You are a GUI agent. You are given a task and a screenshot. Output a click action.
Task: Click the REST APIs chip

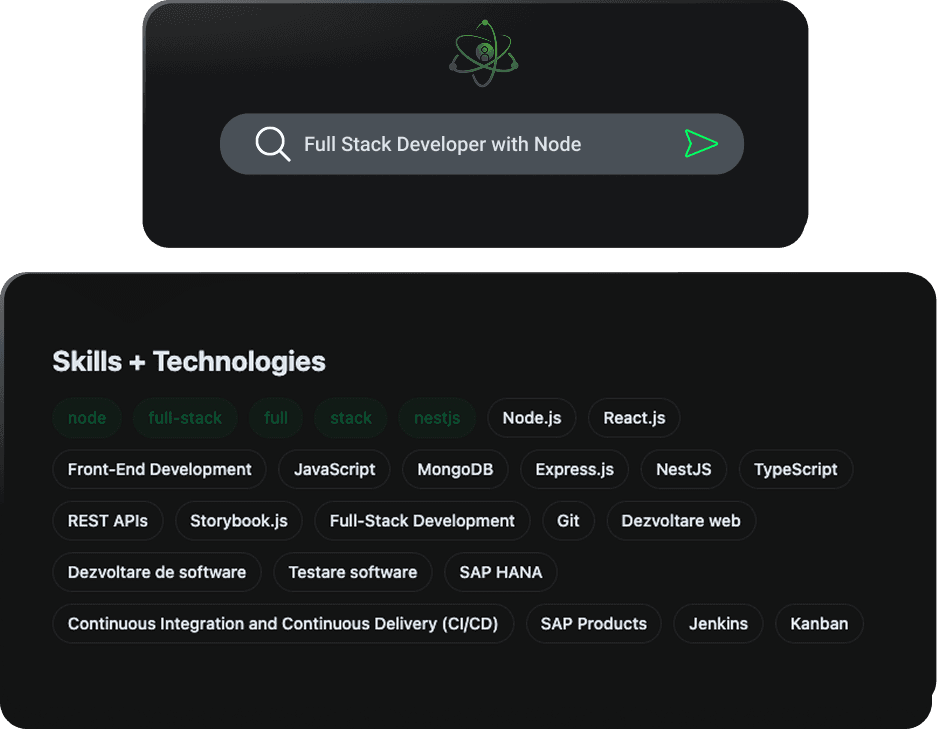108,520
